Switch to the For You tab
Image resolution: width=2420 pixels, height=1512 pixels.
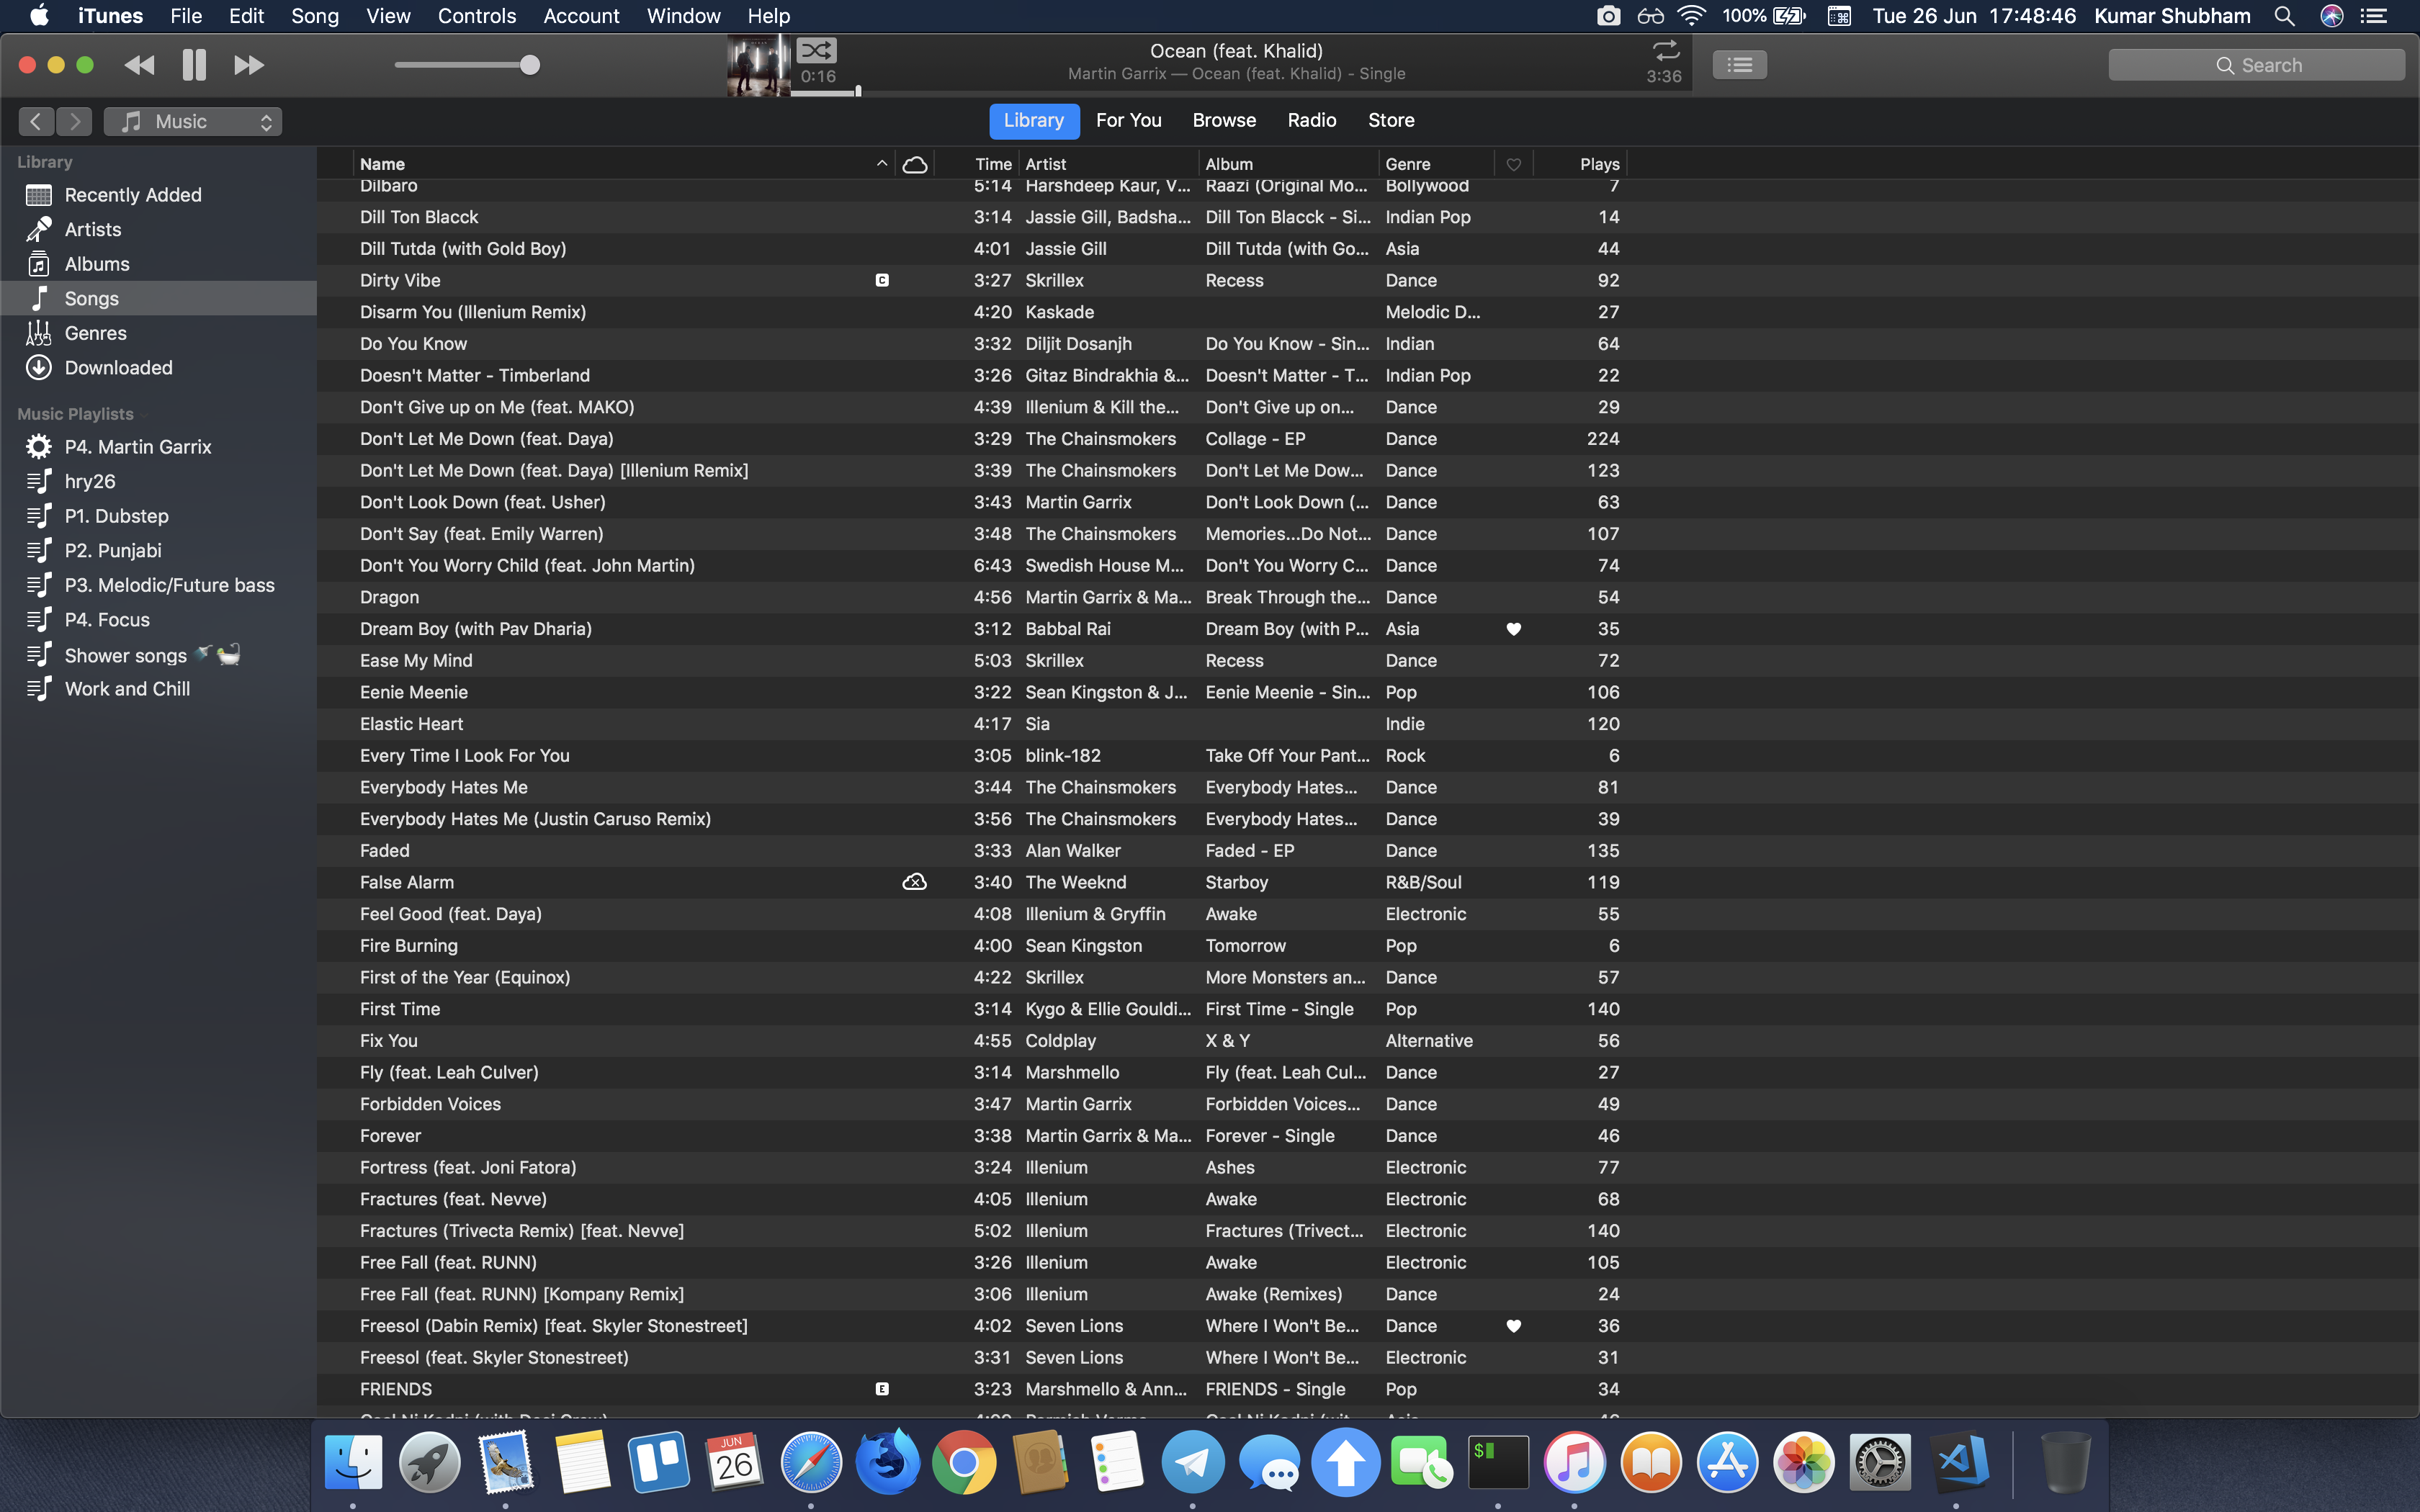tap(1128, 120)
